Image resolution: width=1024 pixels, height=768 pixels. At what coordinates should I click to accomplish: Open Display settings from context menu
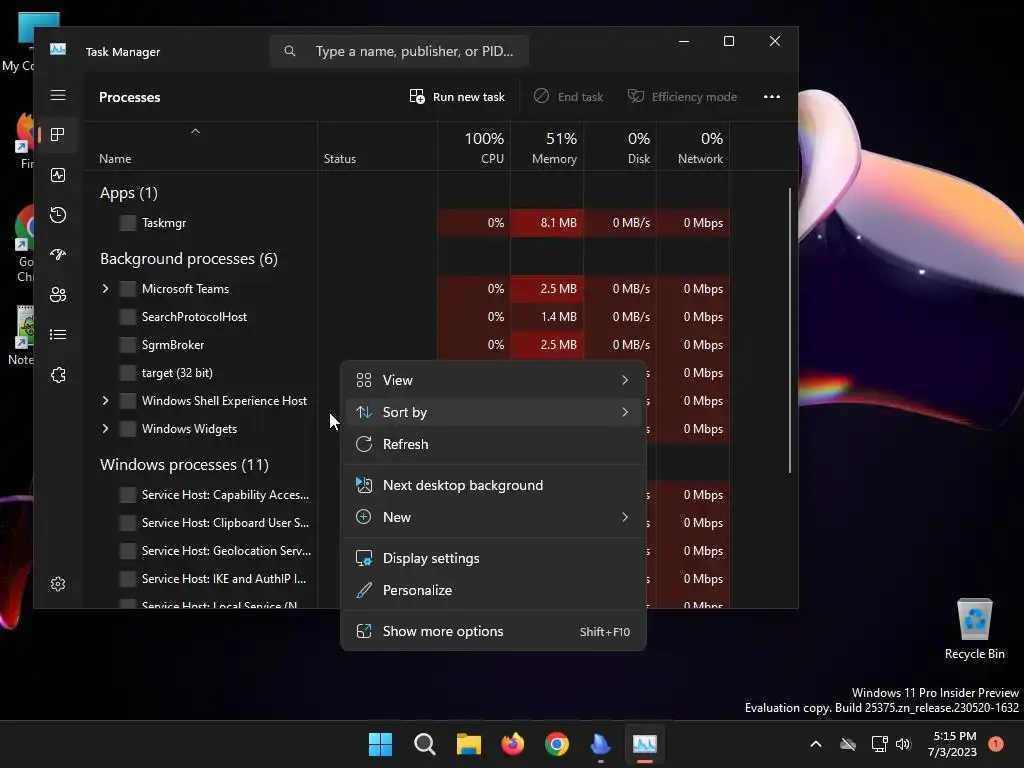(x=493, y=558)
